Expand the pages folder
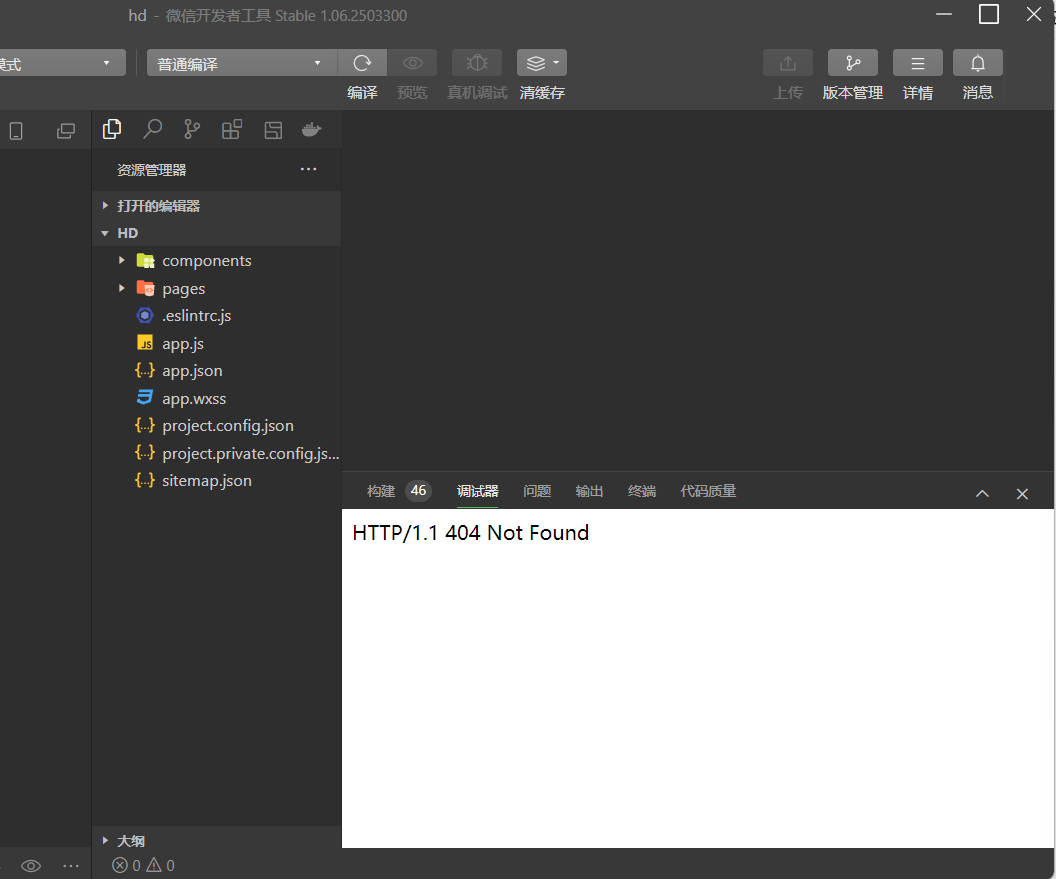 pos(216,288)
